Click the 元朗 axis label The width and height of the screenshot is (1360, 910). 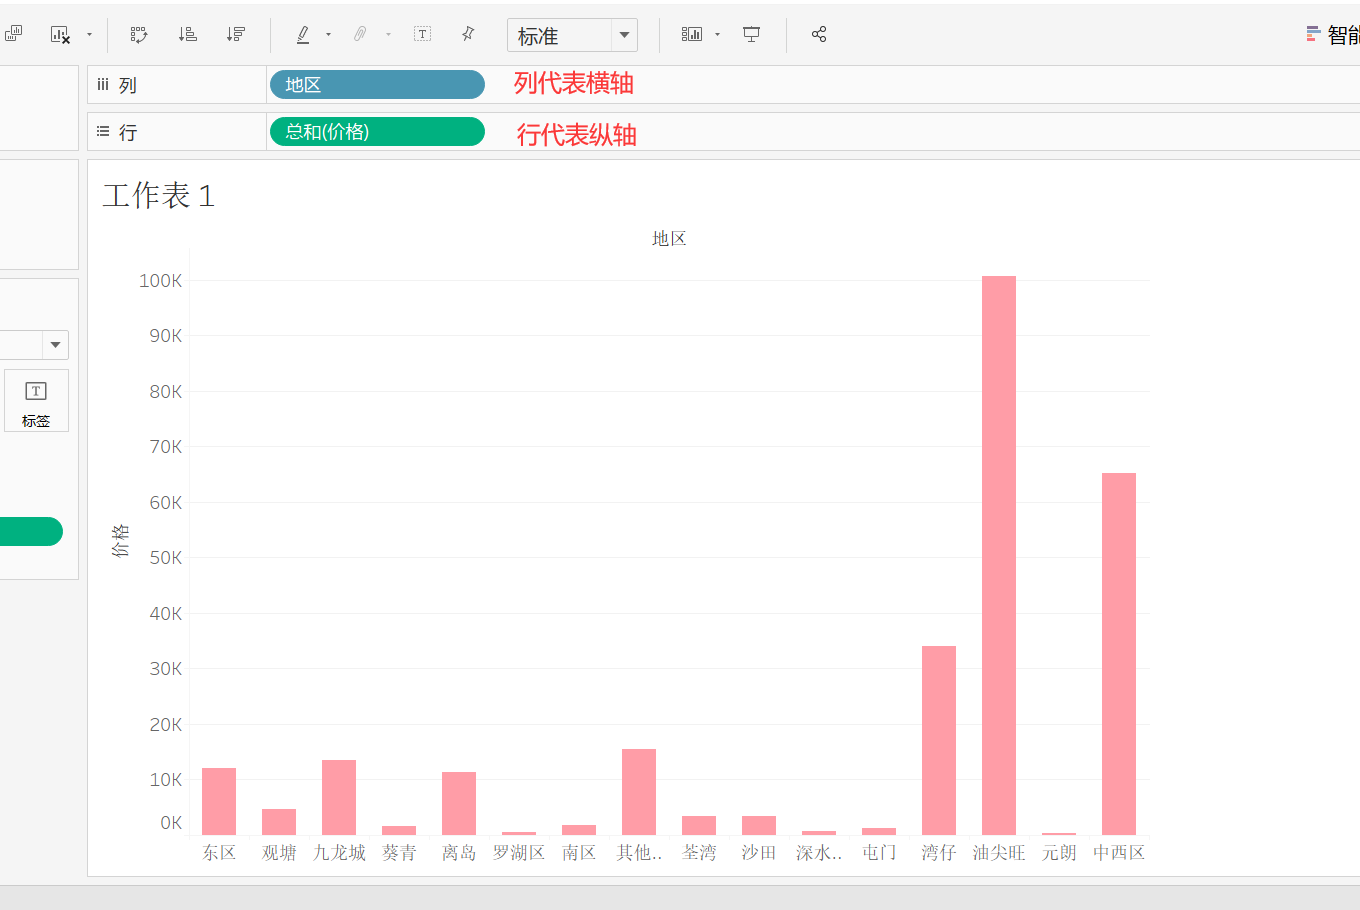pyautogui.click(x=1059, y=852)
